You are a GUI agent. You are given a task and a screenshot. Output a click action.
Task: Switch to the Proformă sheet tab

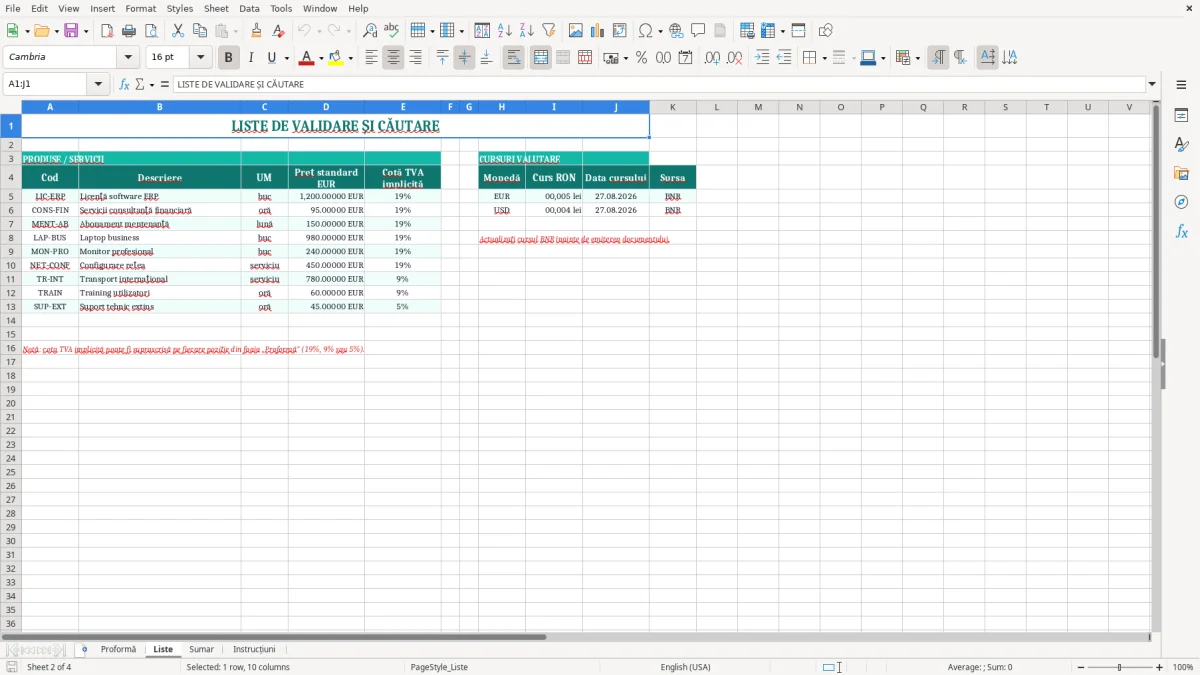pyautogui.click(x=118, y=649)
